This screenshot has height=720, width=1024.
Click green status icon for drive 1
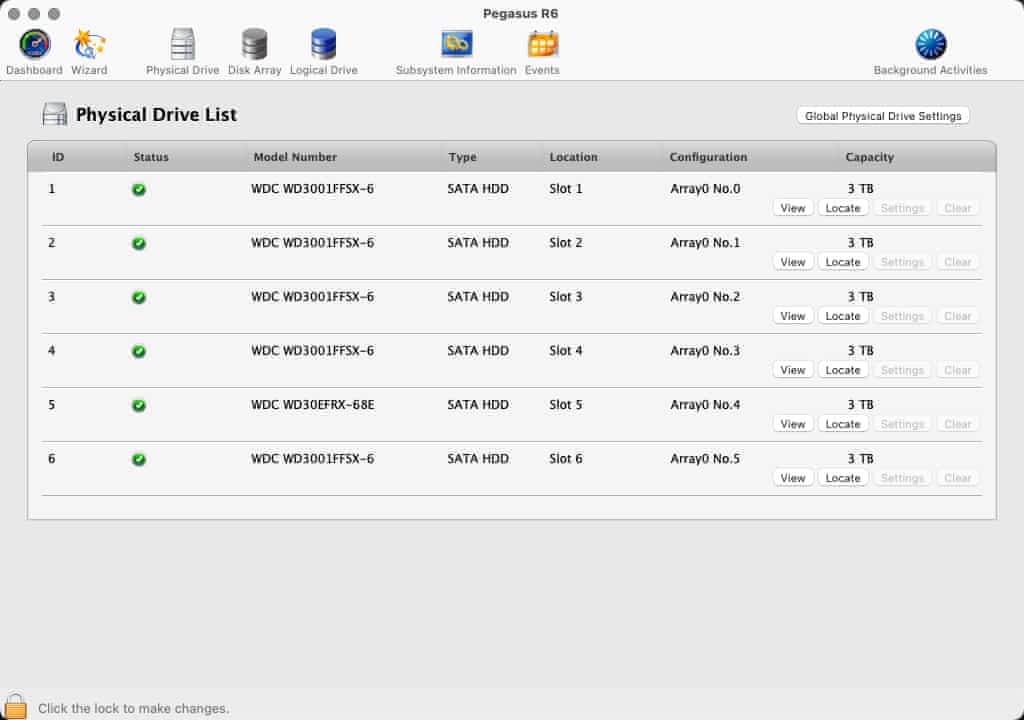pos(139,189)
